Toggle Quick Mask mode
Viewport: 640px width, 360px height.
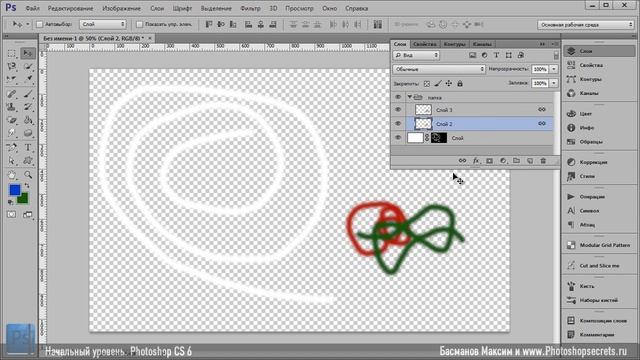coord(11,214)
